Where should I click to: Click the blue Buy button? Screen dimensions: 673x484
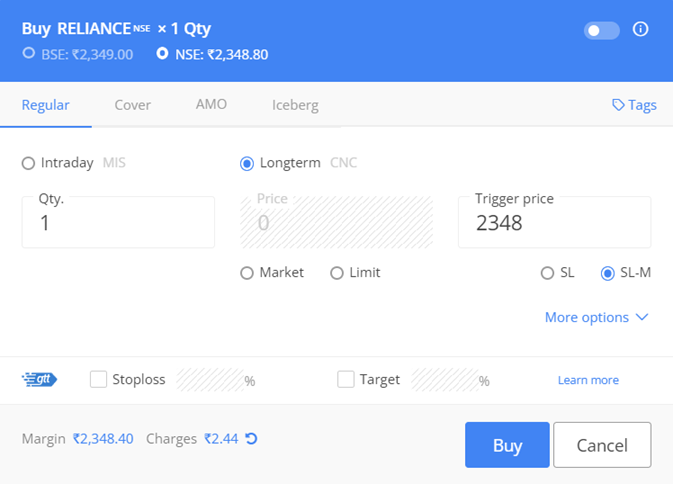click(507, 445)
